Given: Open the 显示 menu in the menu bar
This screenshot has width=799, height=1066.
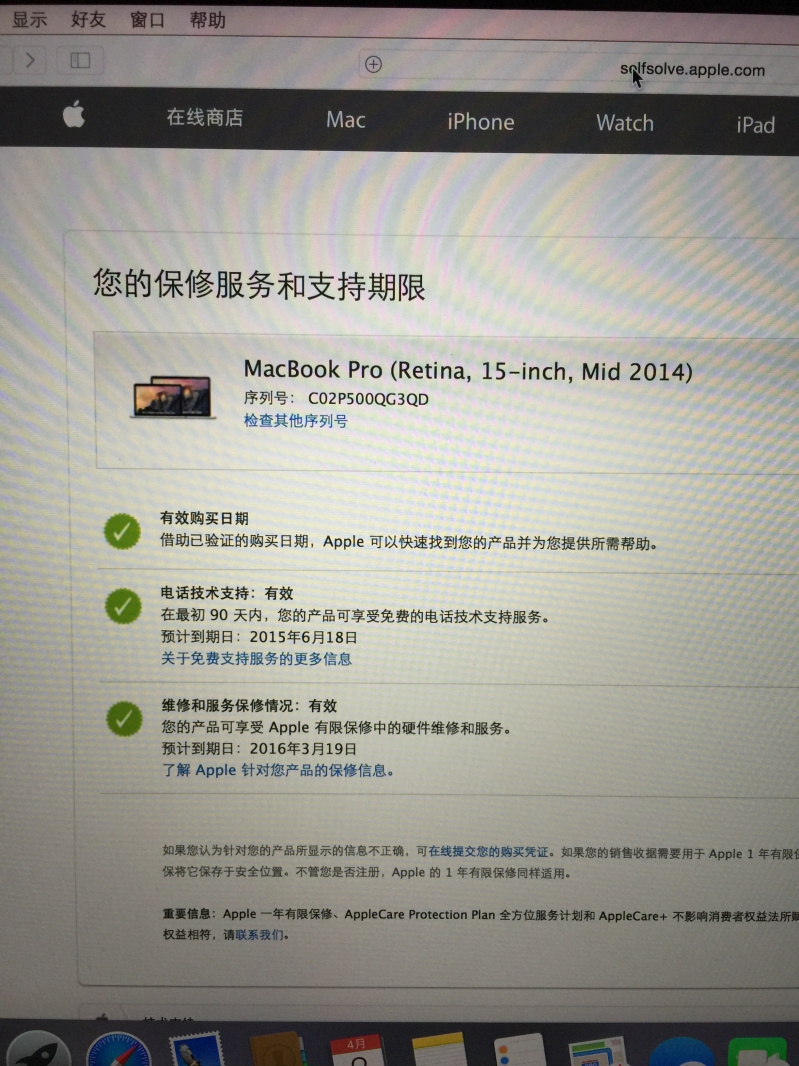Looking at the screenshot, I should point(29,20).
